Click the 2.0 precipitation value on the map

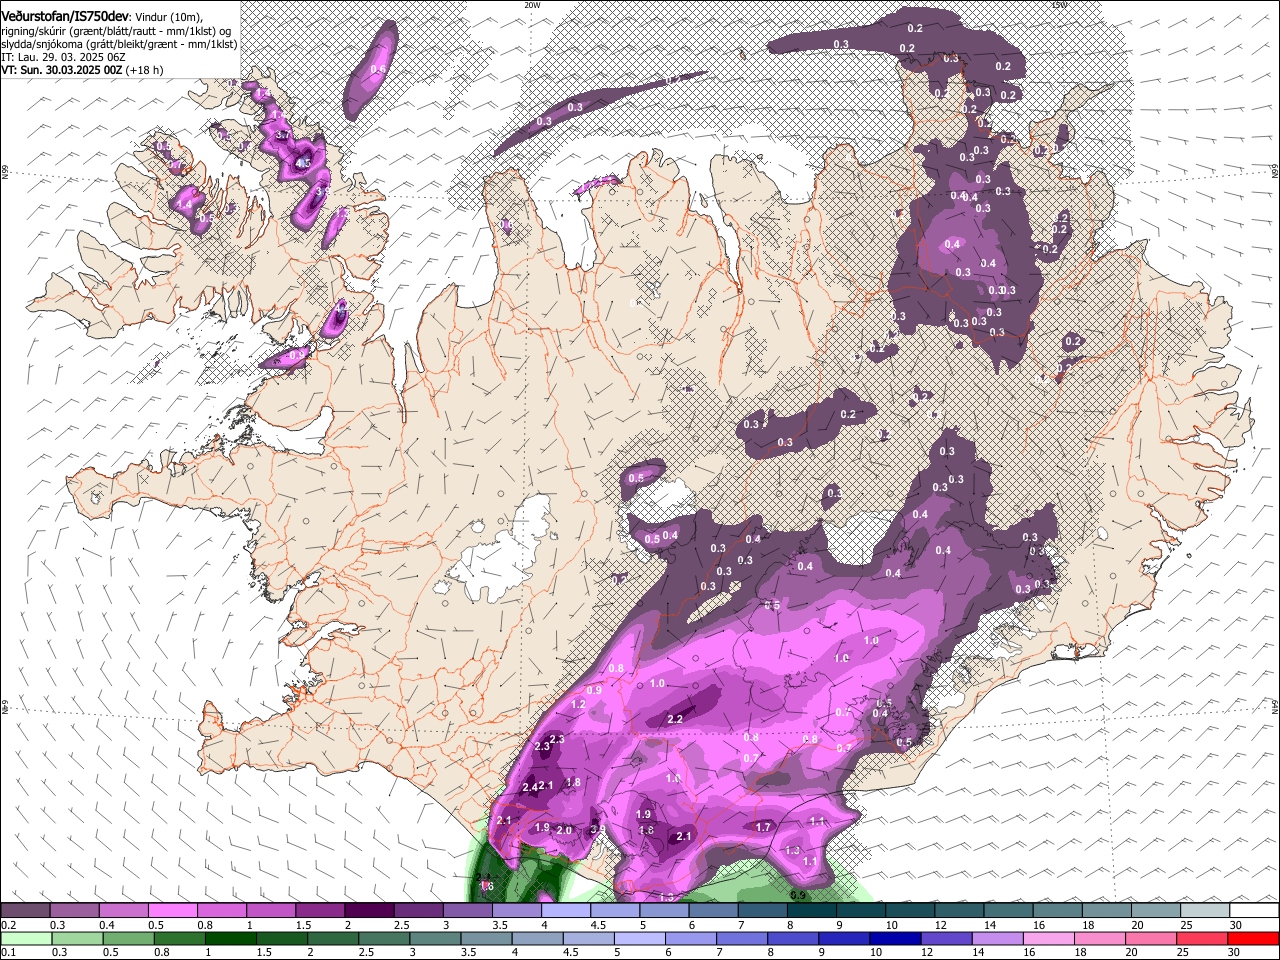tap(564, 830)
